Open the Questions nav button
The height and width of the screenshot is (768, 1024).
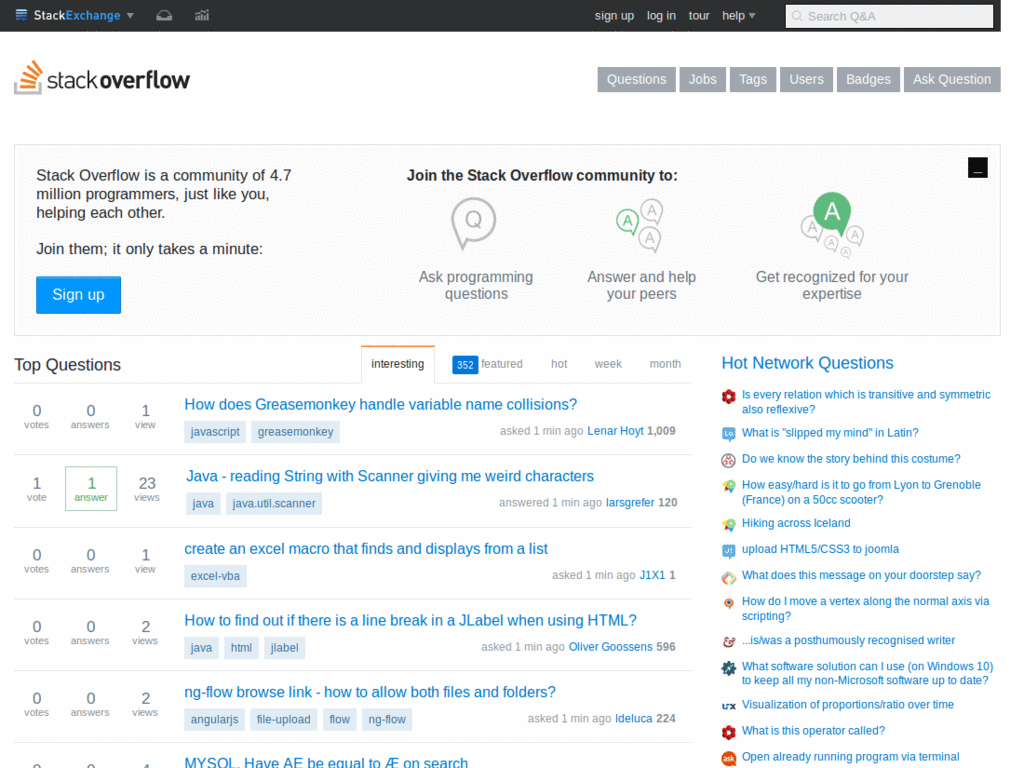tap(636, 80)
